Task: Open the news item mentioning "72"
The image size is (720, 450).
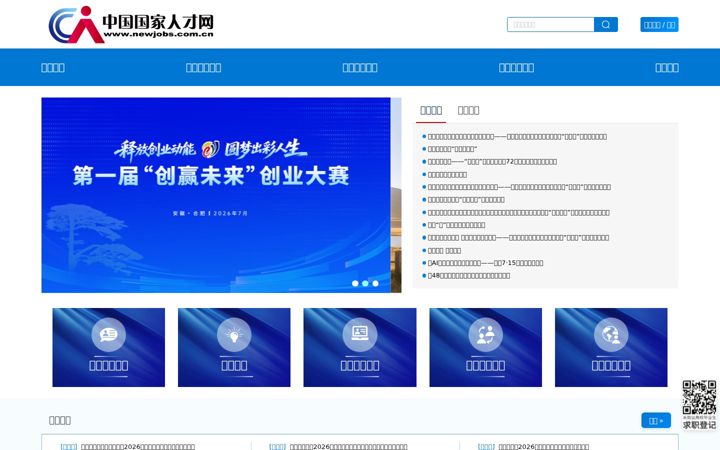Action: (x=492, y=162)
